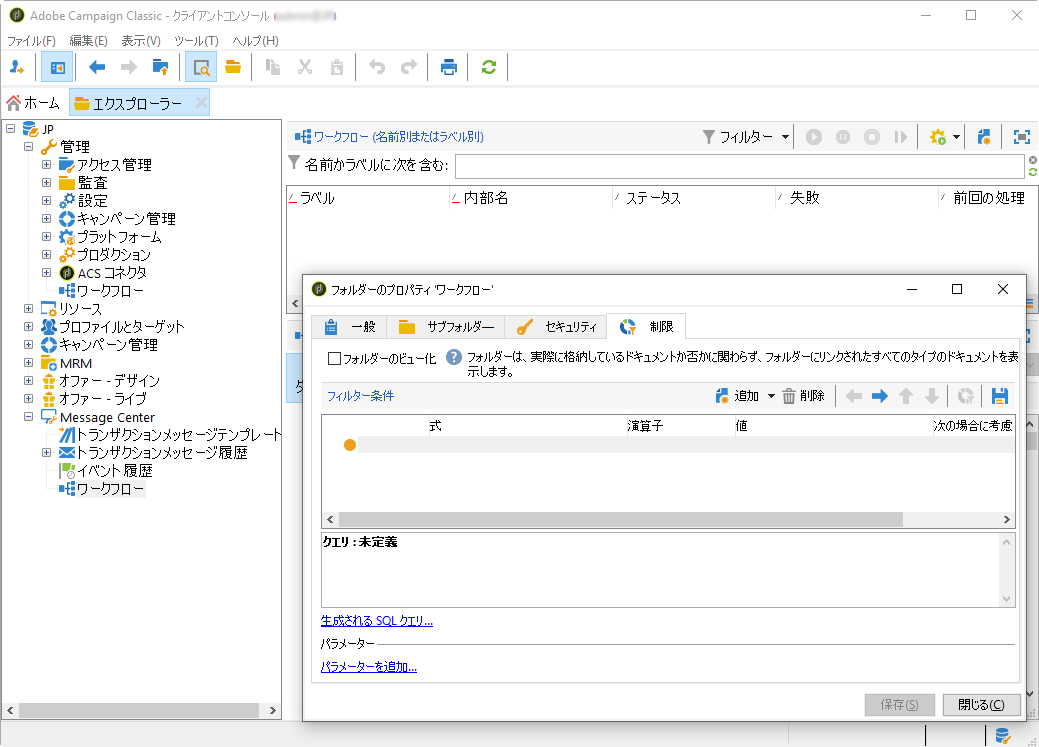Click the database icon in status bar

point(1003,736)
